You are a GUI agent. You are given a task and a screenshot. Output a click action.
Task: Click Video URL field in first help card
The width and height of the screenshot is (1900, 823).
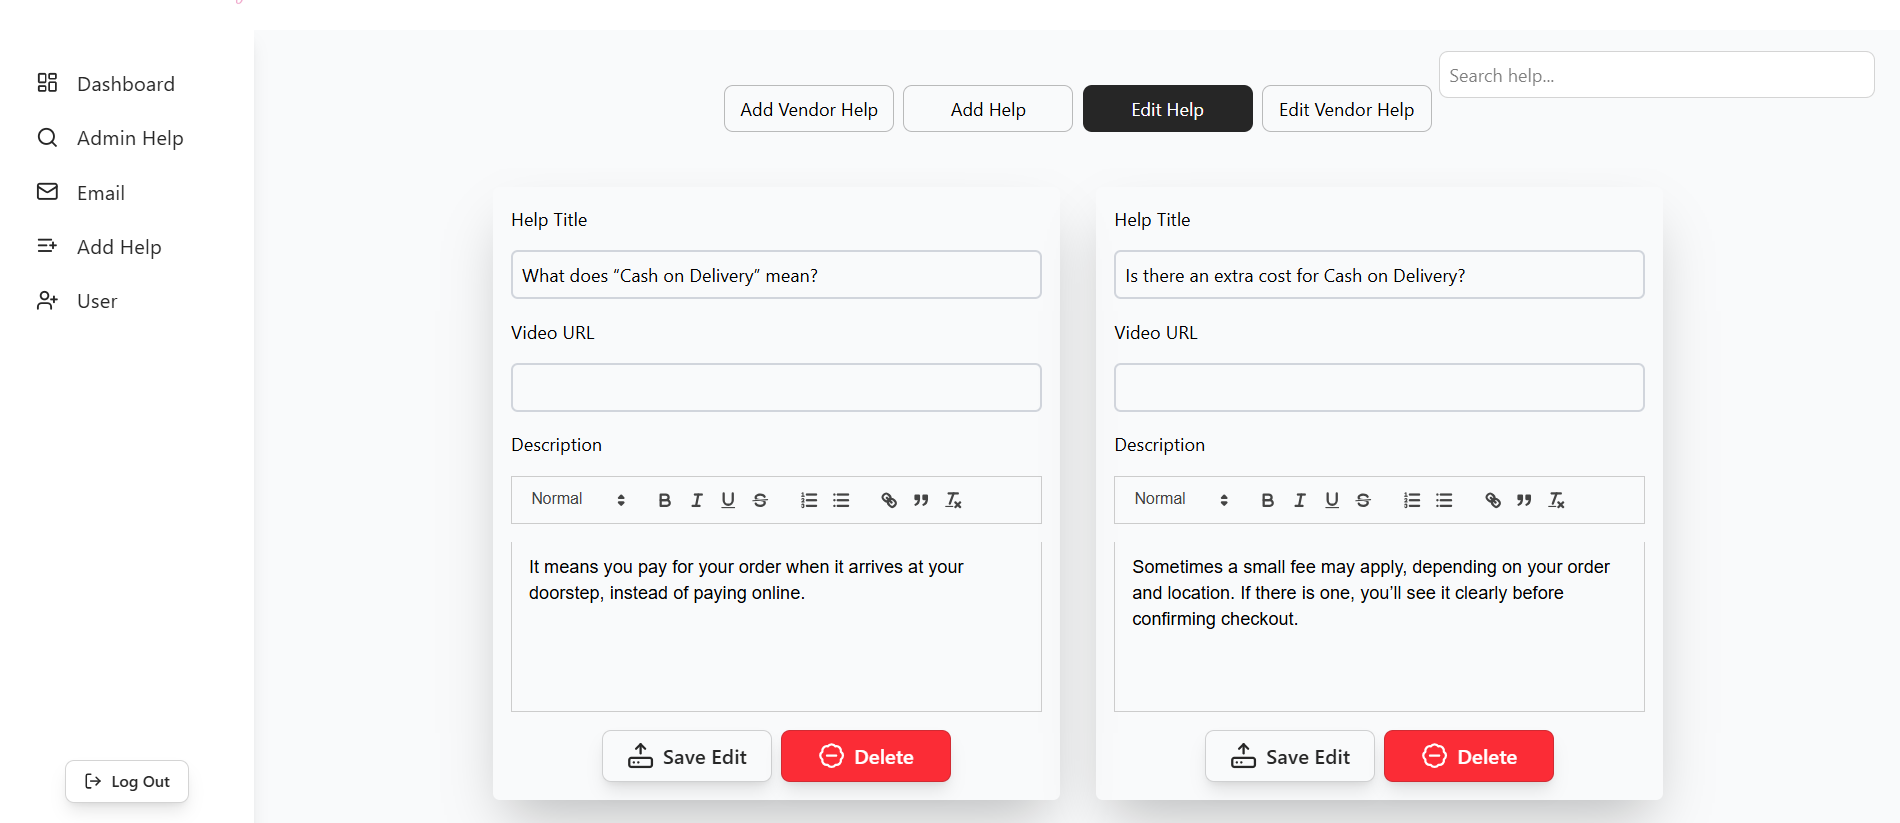(x=776, y=388)
